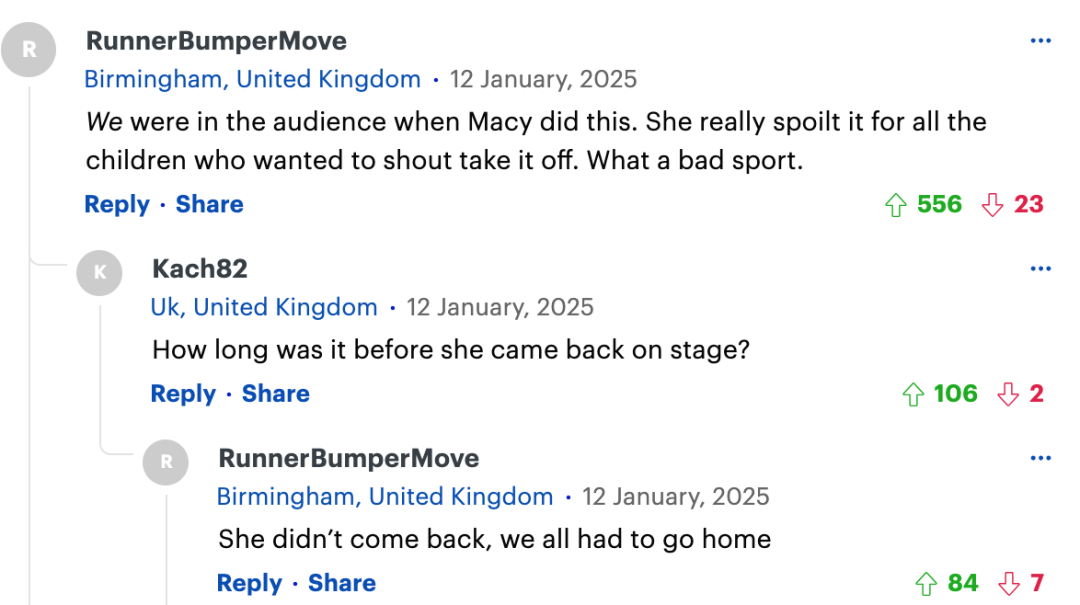The height and width of the screenshot is (605, 1080).
Task: Share Kach82's comment
Action: [276, 393]
